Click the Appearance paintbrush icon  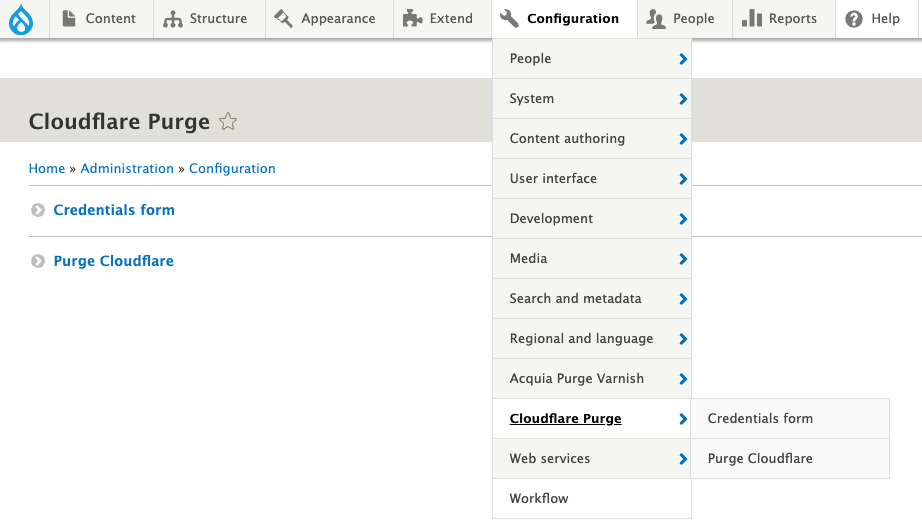(x=283, y=18)
